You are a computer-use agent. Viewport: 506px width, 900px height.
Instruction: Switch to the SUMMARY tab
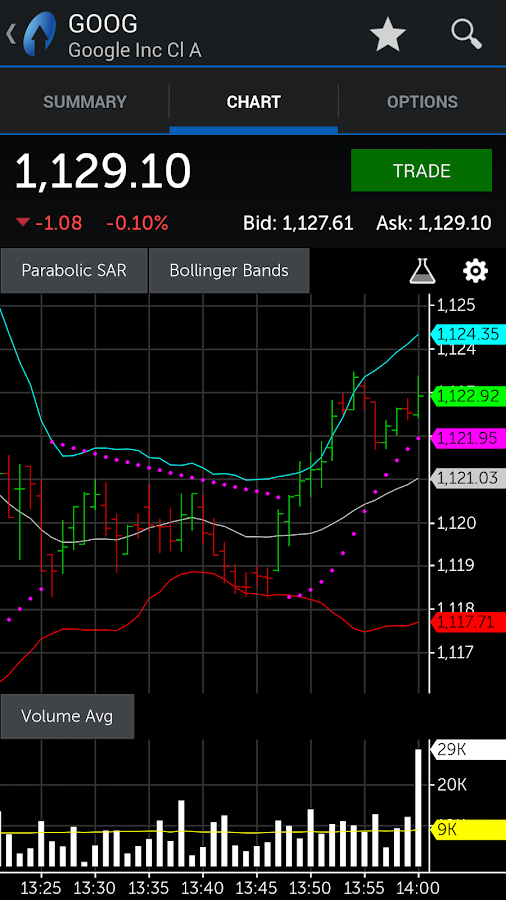pyautogui.click(x=85, y=102)
